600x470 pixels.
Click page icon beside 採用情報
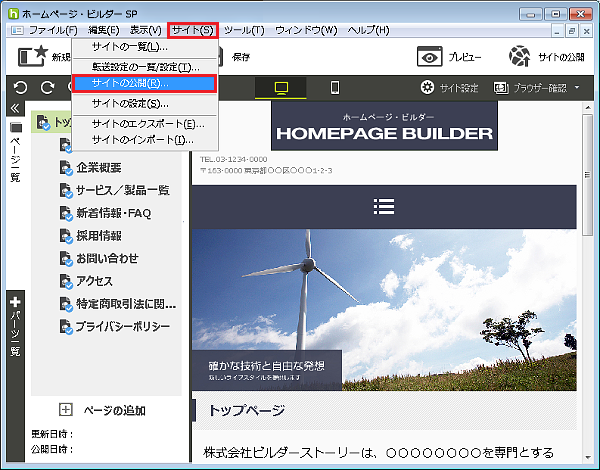point(66,236)
